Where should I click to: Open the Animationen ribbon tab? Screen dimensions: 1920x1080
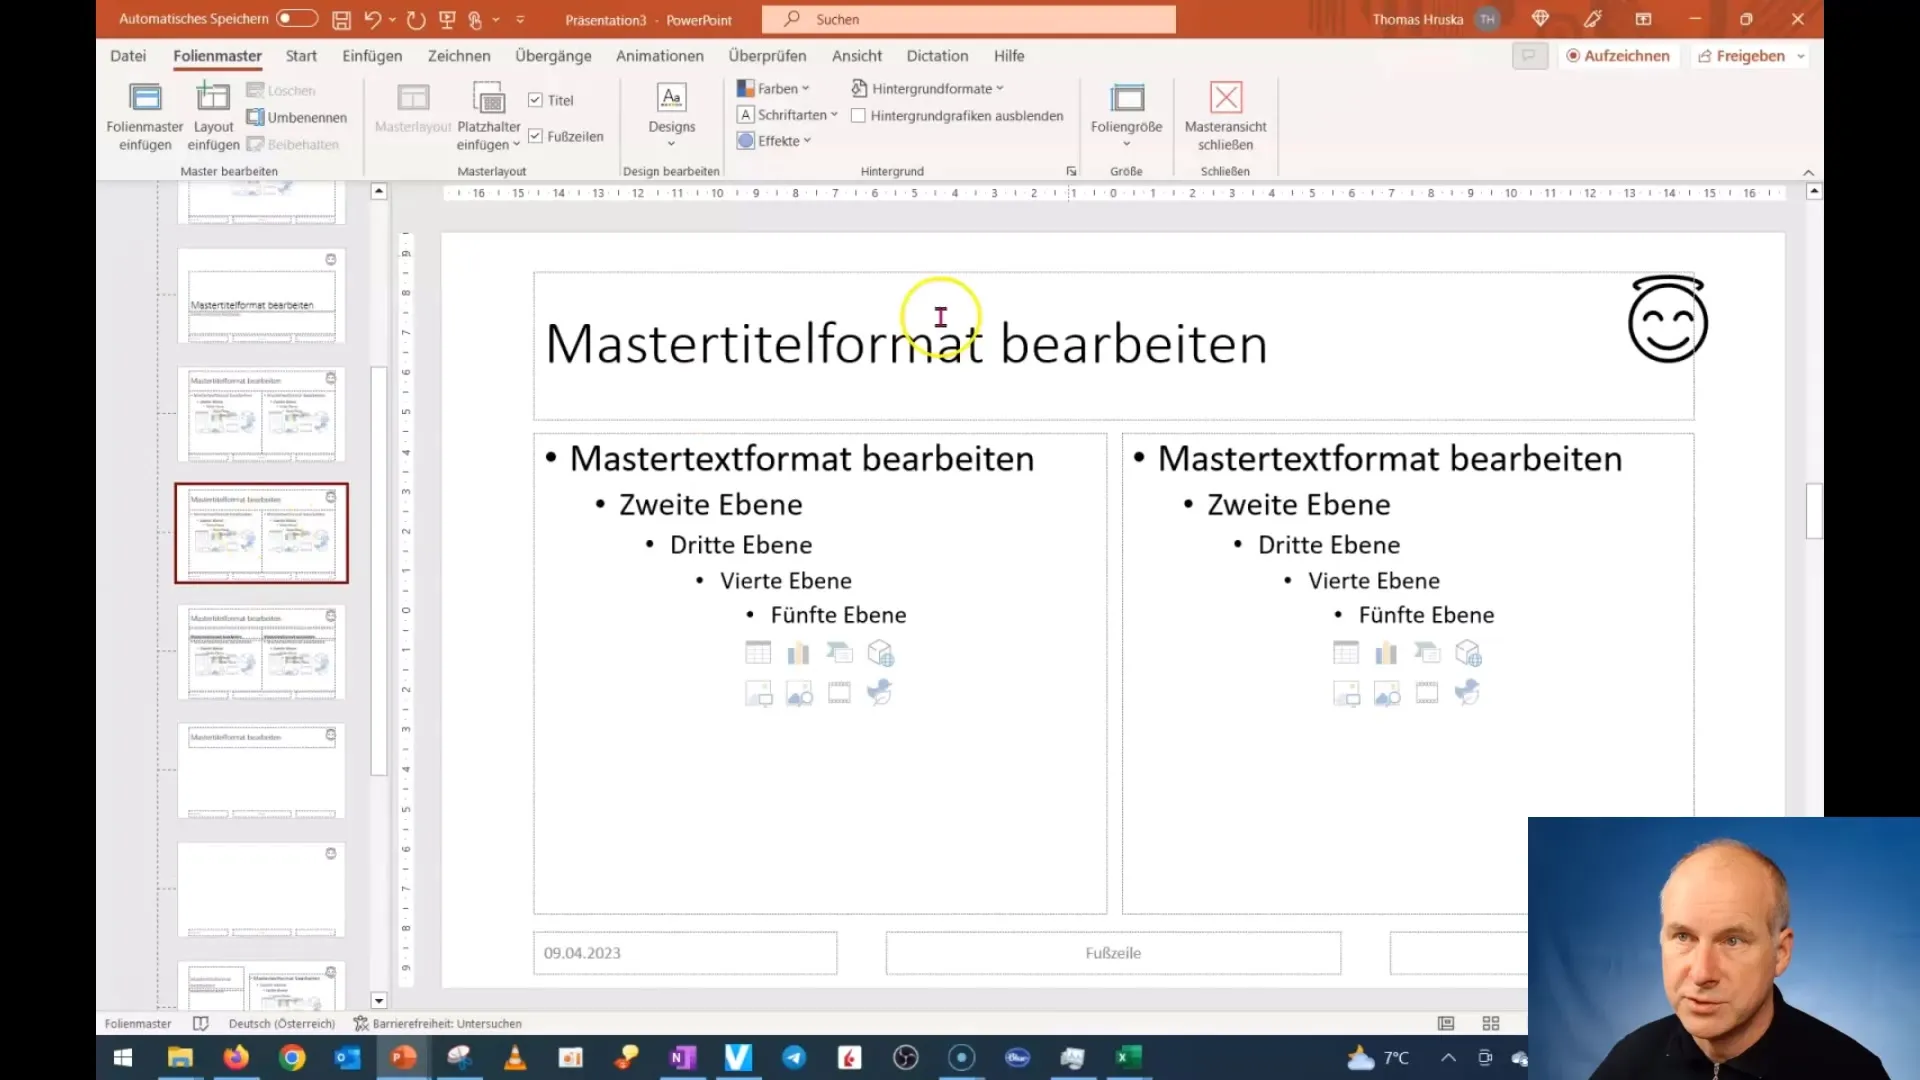click(x=659, y=55)
